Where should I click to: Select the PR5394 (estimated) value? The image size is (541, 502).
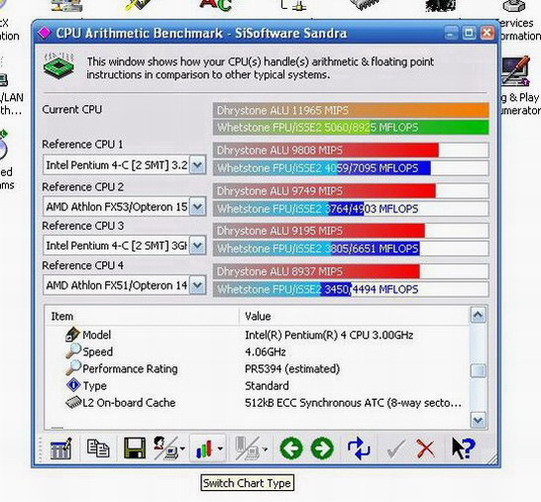292,369
